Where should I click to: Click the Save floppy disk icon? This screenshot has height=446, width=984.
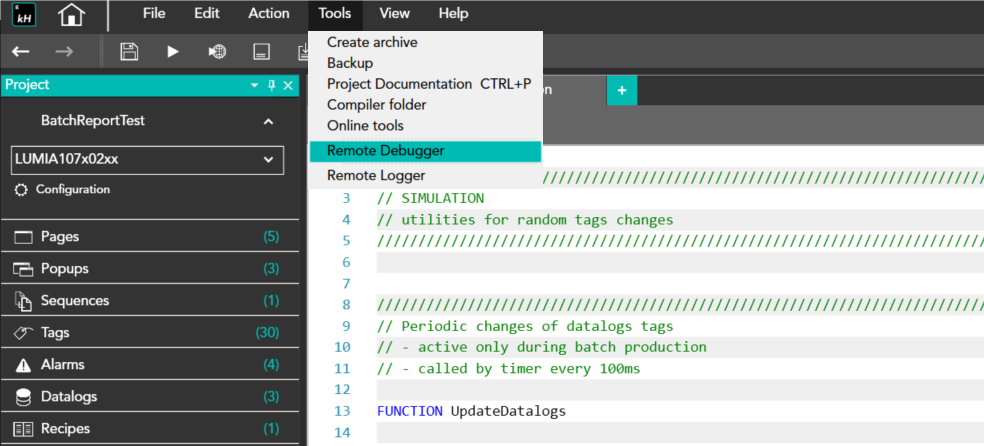point(129,51)
